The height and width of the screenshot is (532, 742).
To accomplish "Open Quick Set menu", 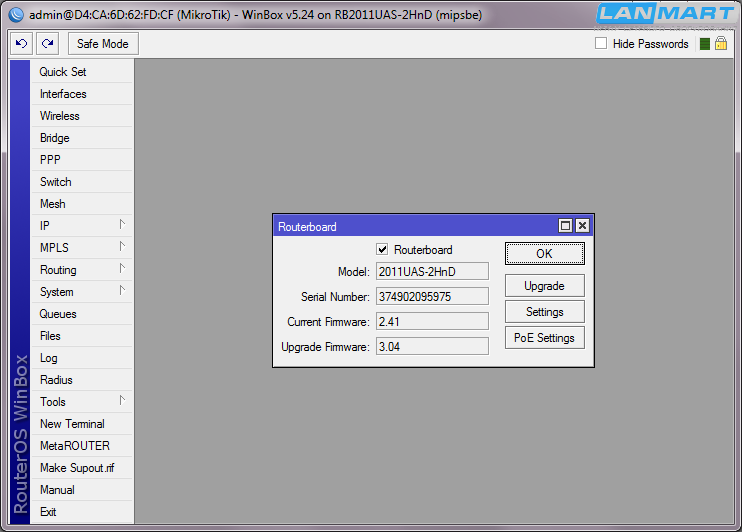I will pos(81,72).
